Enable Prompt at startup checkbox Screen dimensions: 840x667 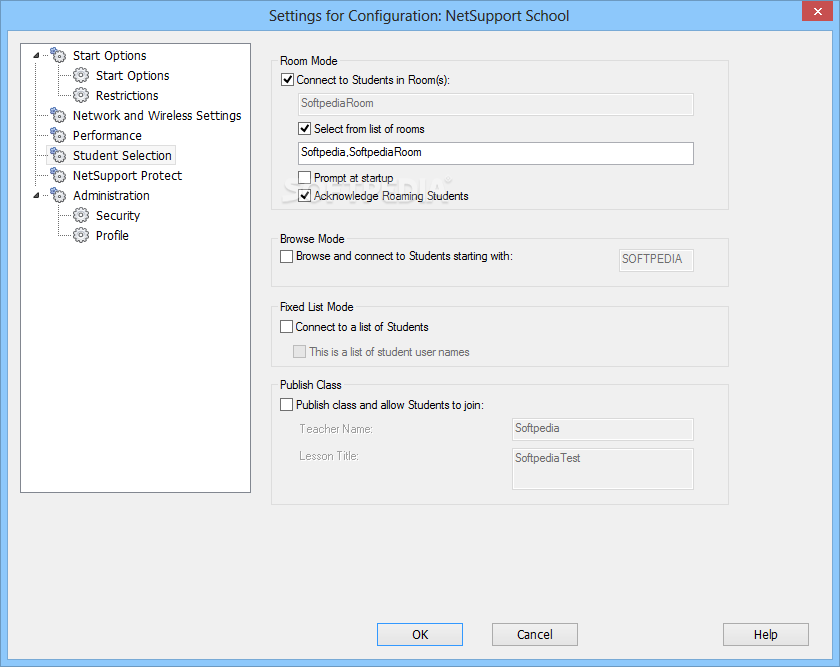point(304,177)
